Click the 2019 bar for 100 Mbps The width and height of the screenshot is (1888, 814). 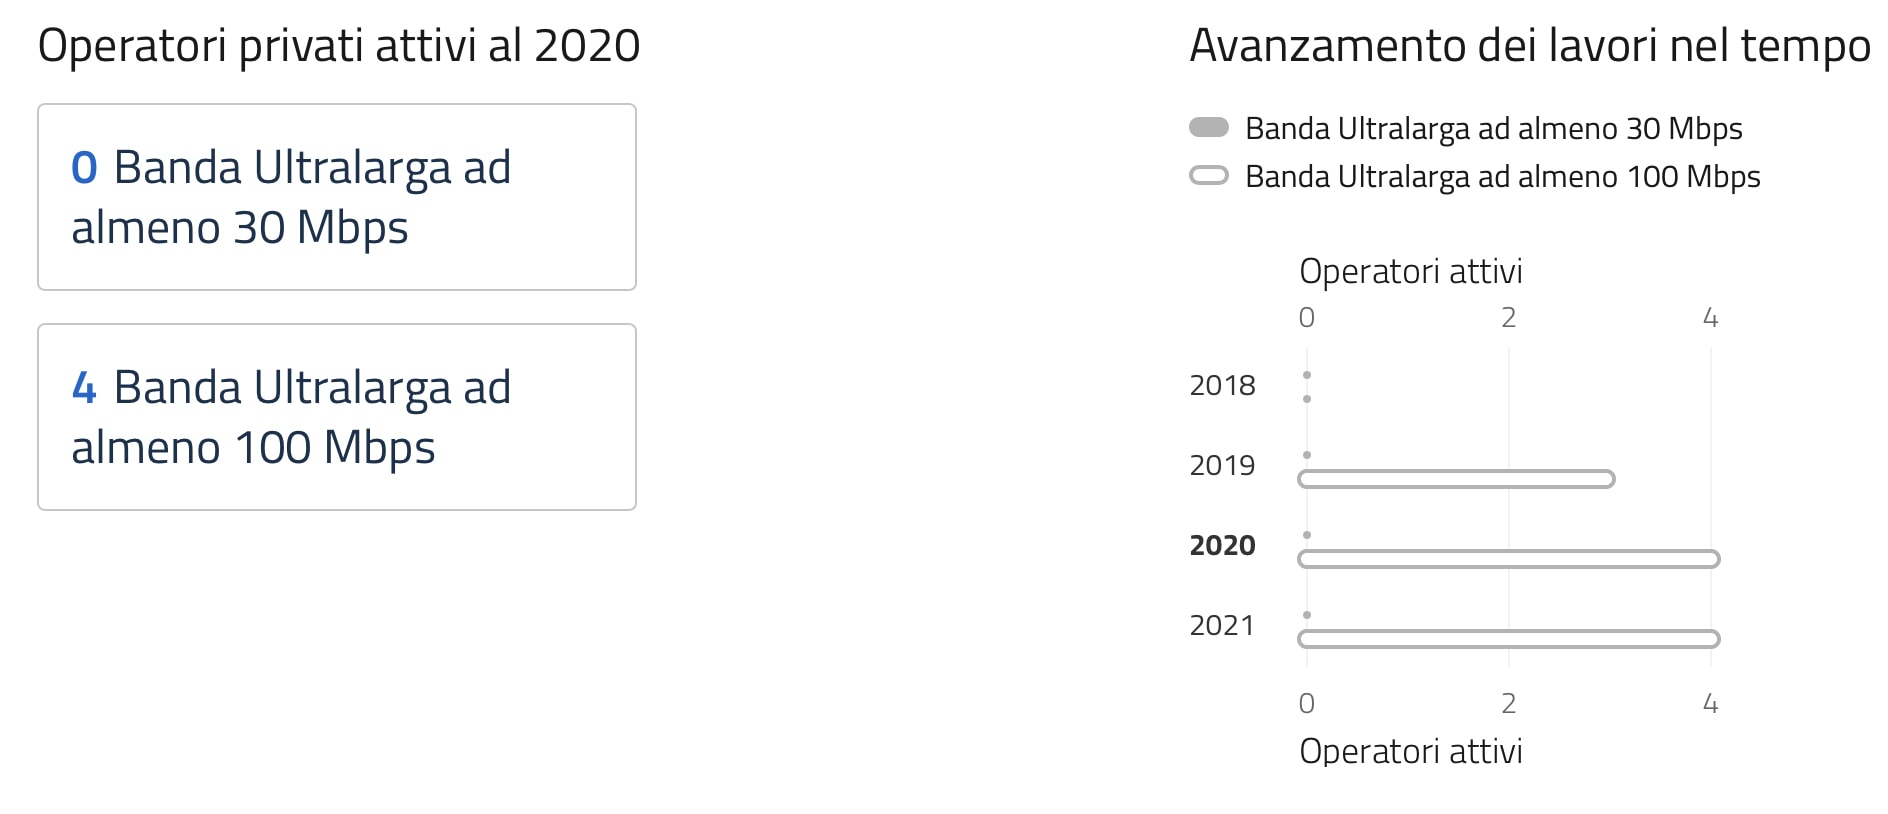coord(1456,479)
